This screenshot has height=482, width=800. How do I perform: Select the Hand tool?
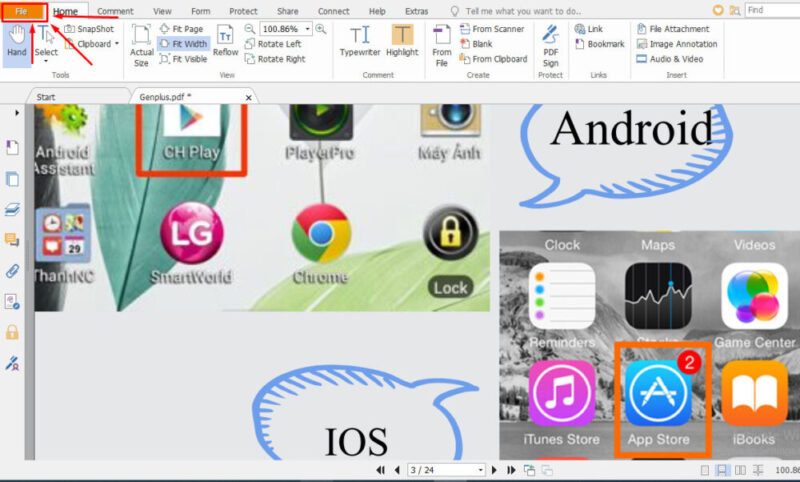coord(15,42)
